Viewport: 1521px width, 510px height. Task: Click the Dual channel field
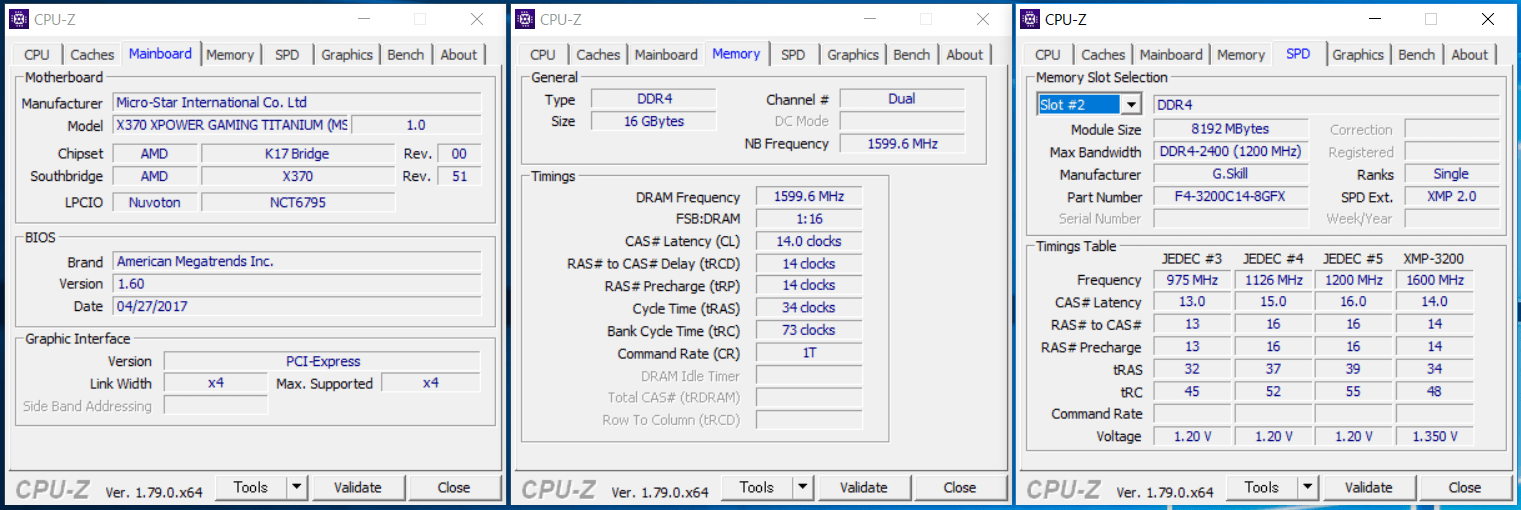[901, 98]
